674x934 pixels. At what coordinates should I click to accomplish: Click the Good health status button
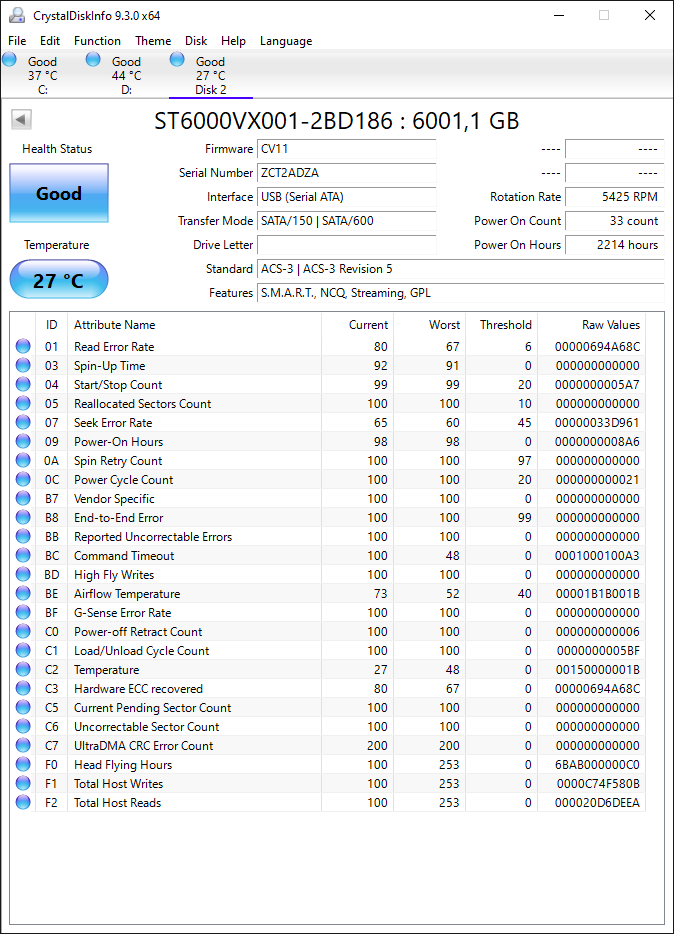coord(59,193)
